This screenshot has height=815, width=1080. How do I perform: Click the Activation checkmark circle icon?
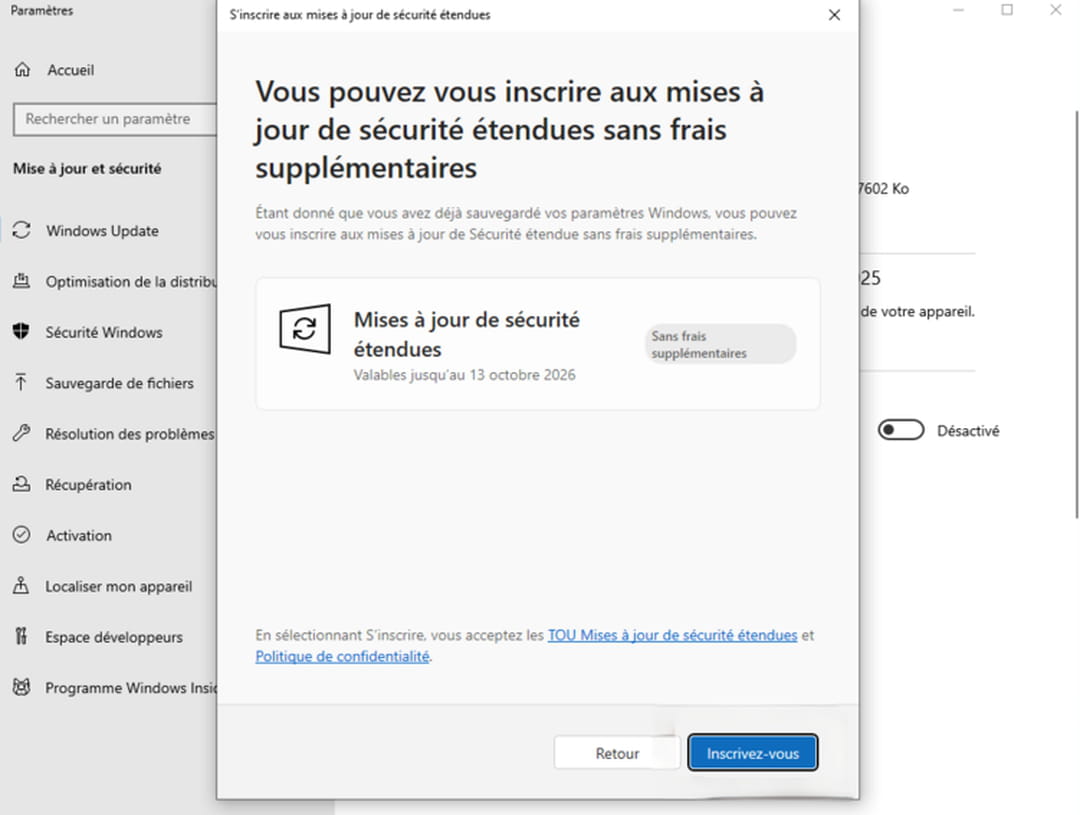tap(21, 536)
